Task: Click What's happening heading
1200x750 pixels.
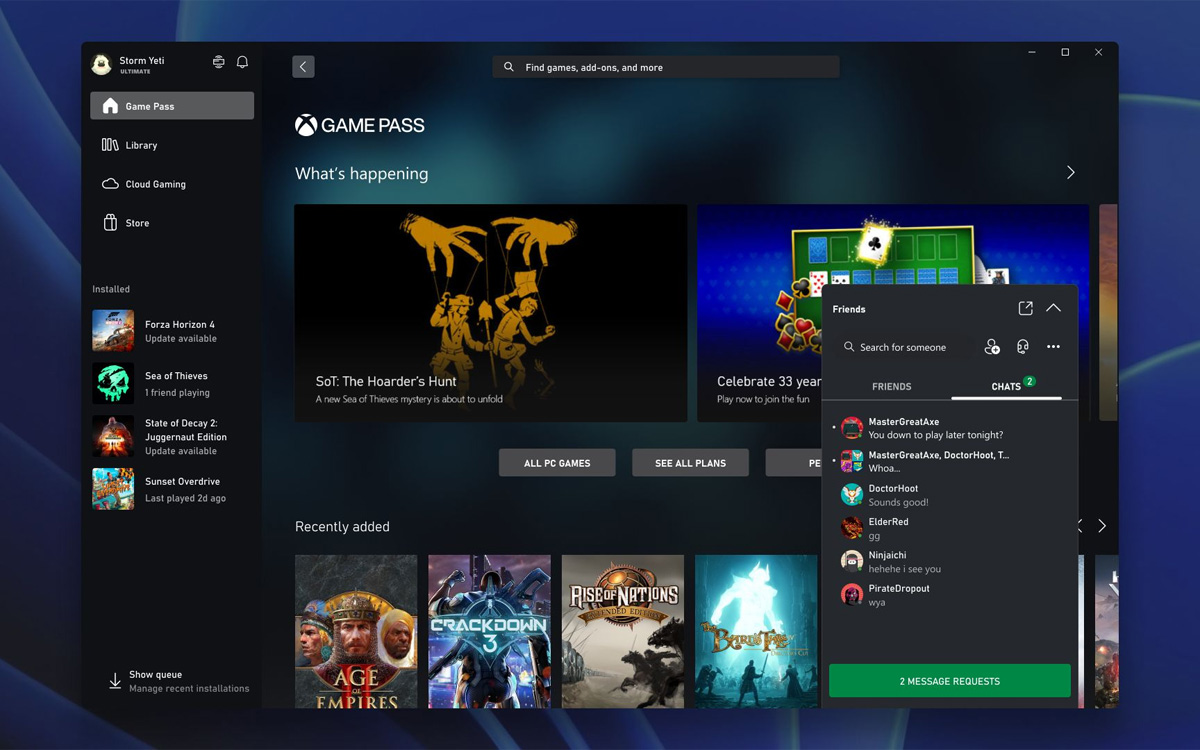Action: (361, 174)
